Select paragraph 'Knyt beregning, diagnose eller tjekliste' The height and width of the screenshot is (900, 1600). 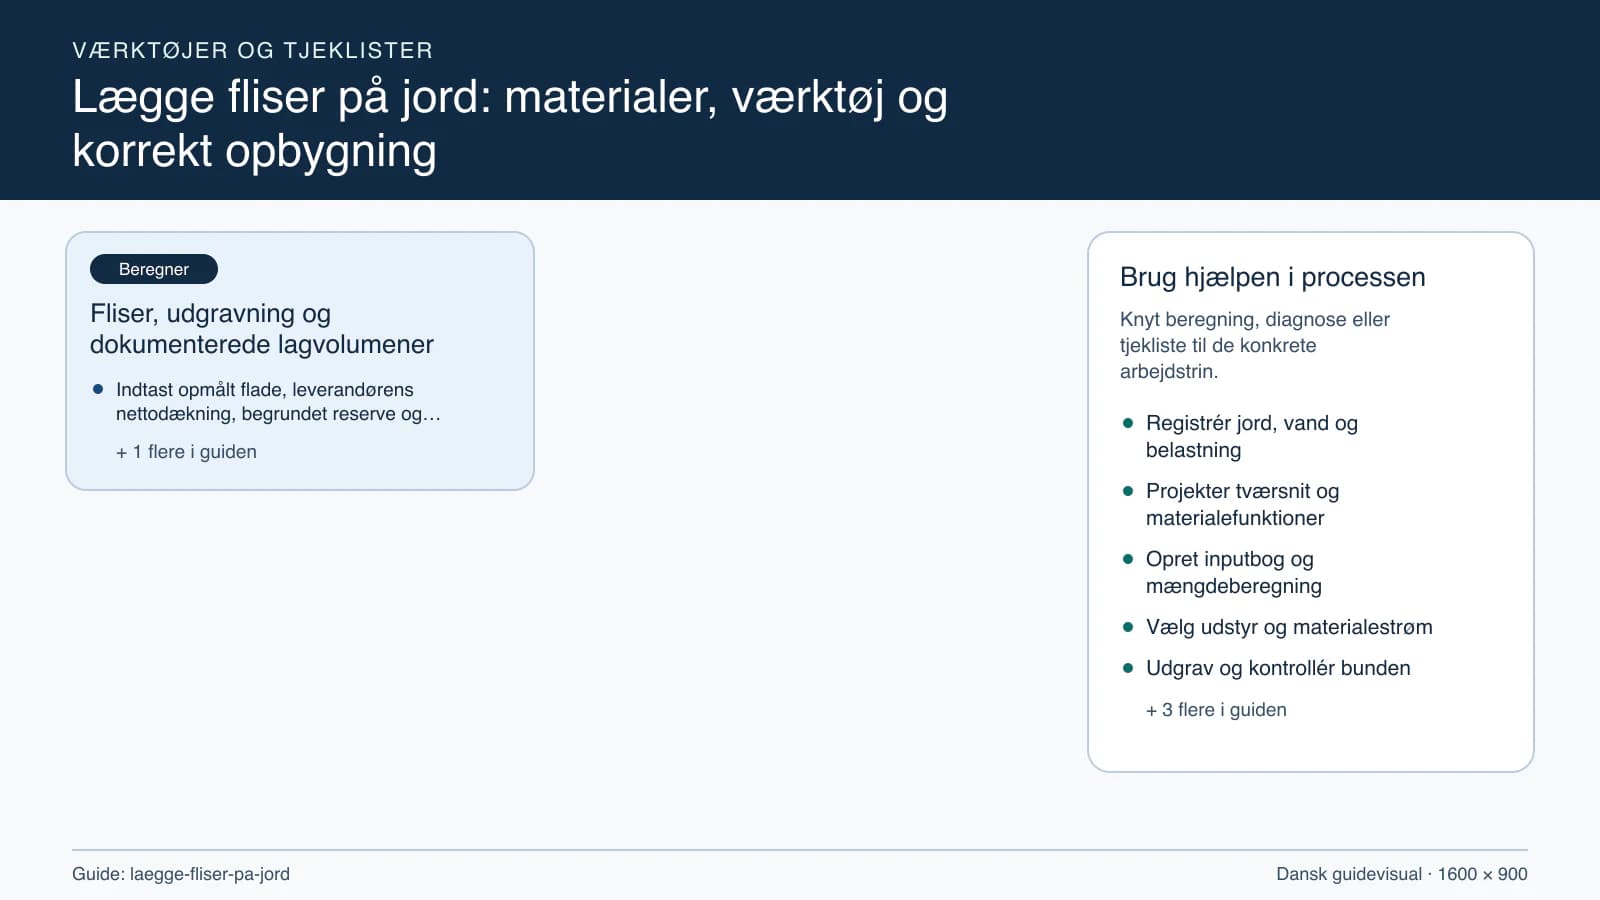click(x=1255, y=345)
